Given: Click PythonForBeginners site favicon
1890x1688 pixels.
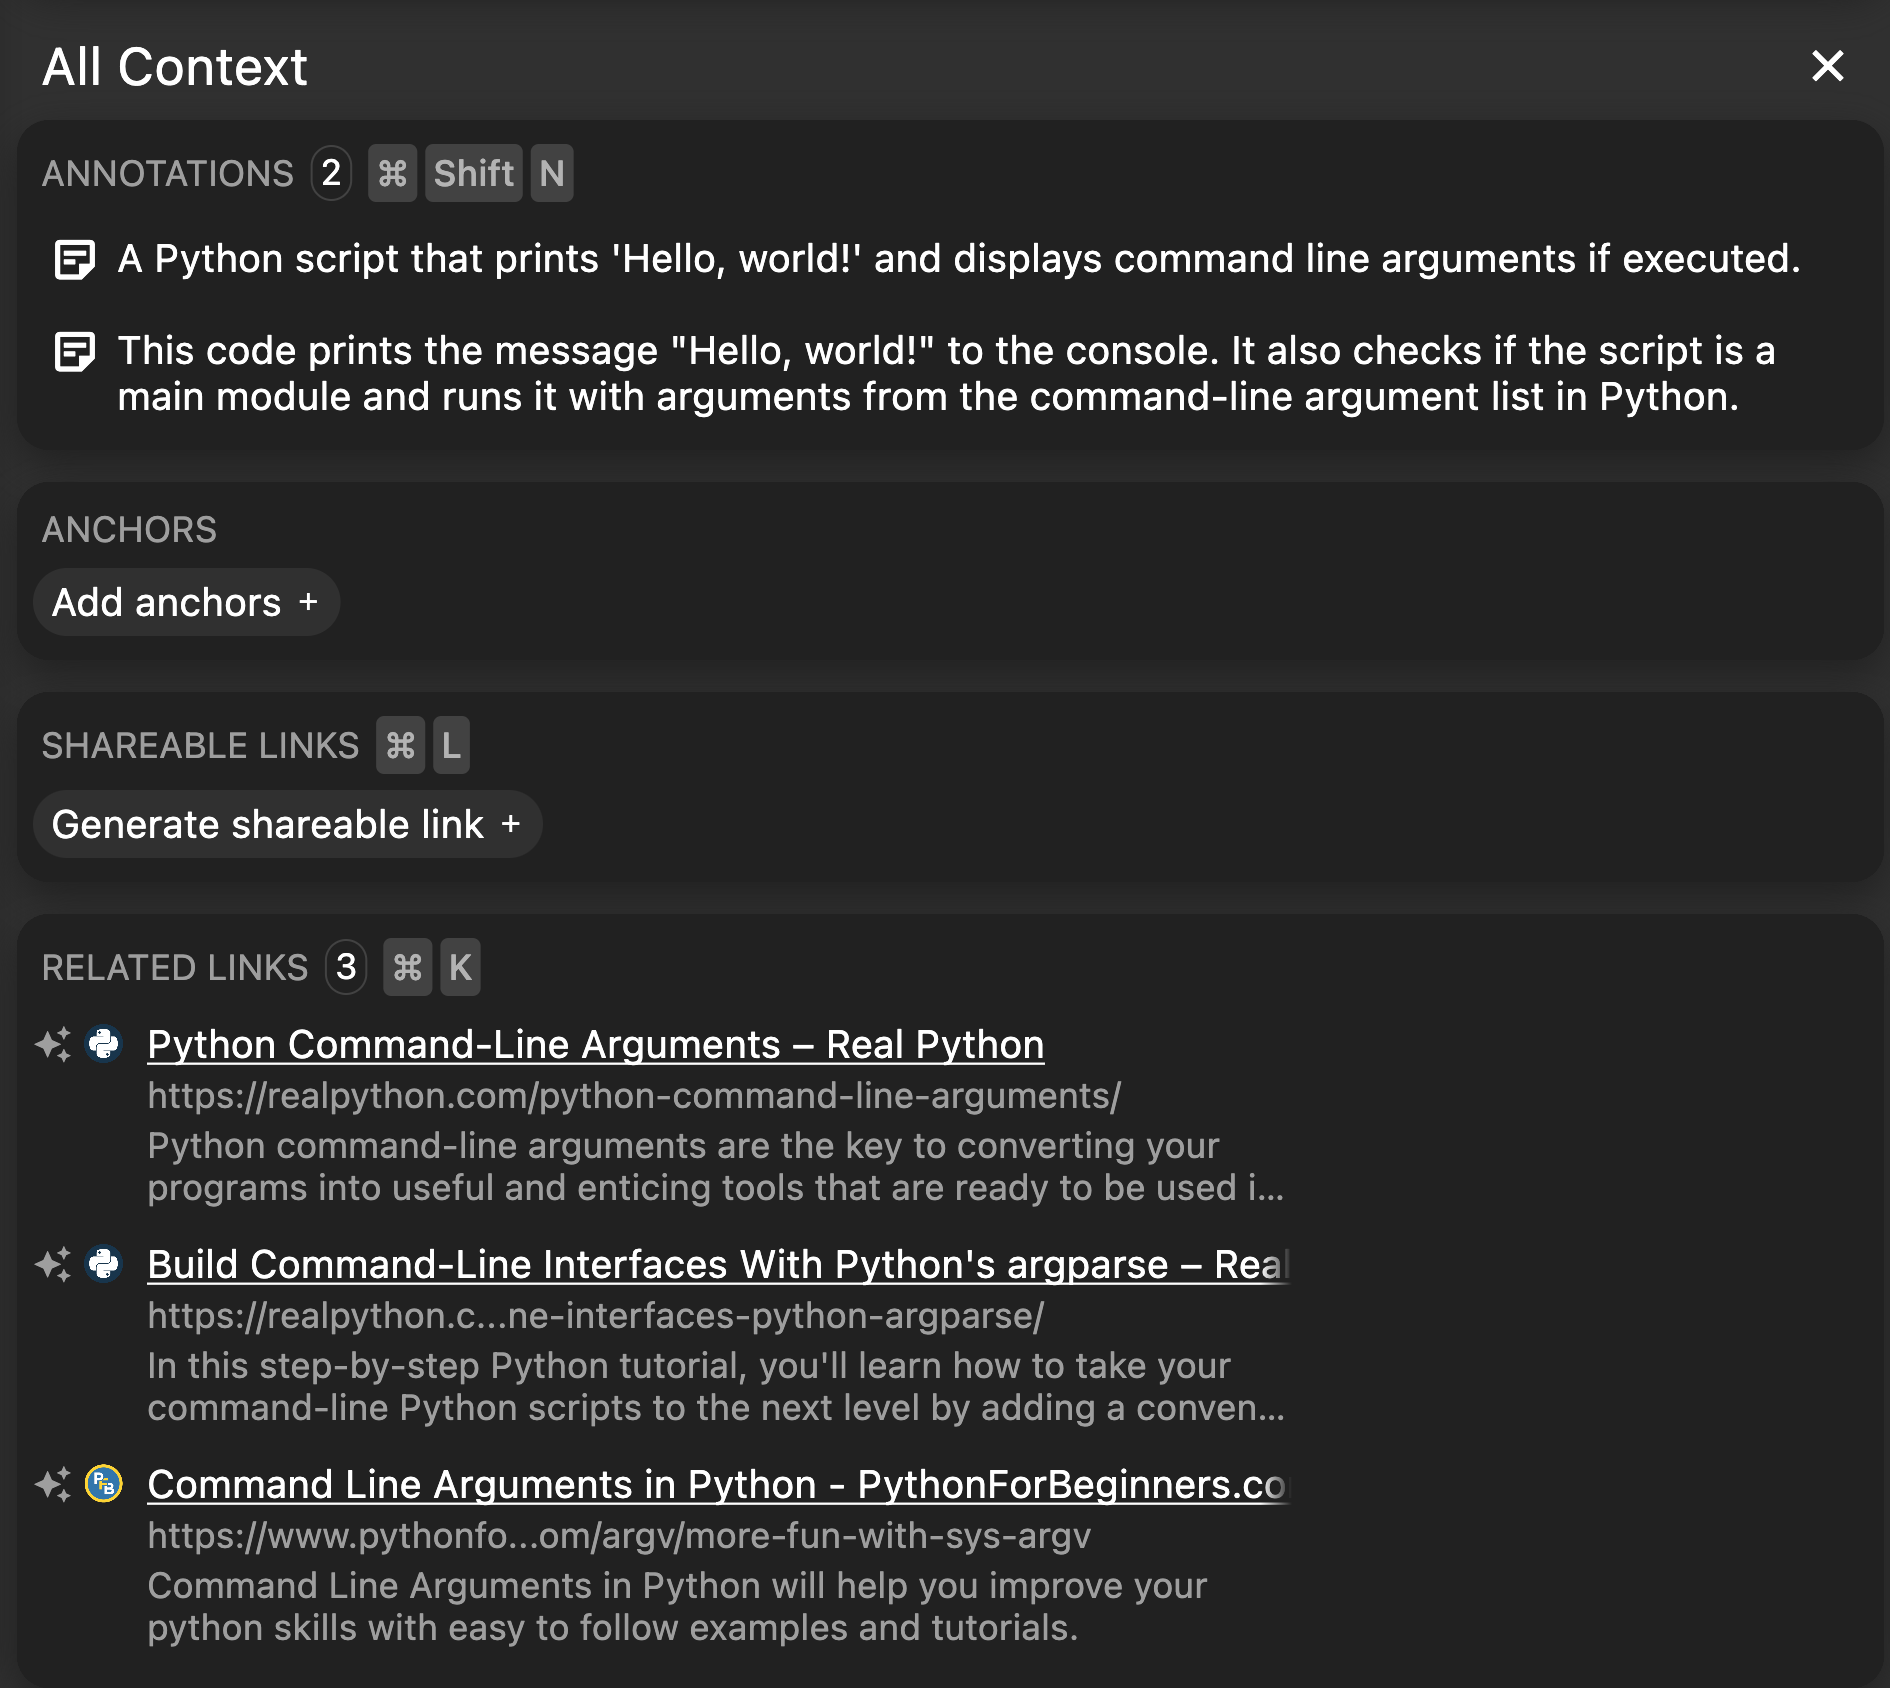Looking at the screenshot, I should [x=104, y=1484].
